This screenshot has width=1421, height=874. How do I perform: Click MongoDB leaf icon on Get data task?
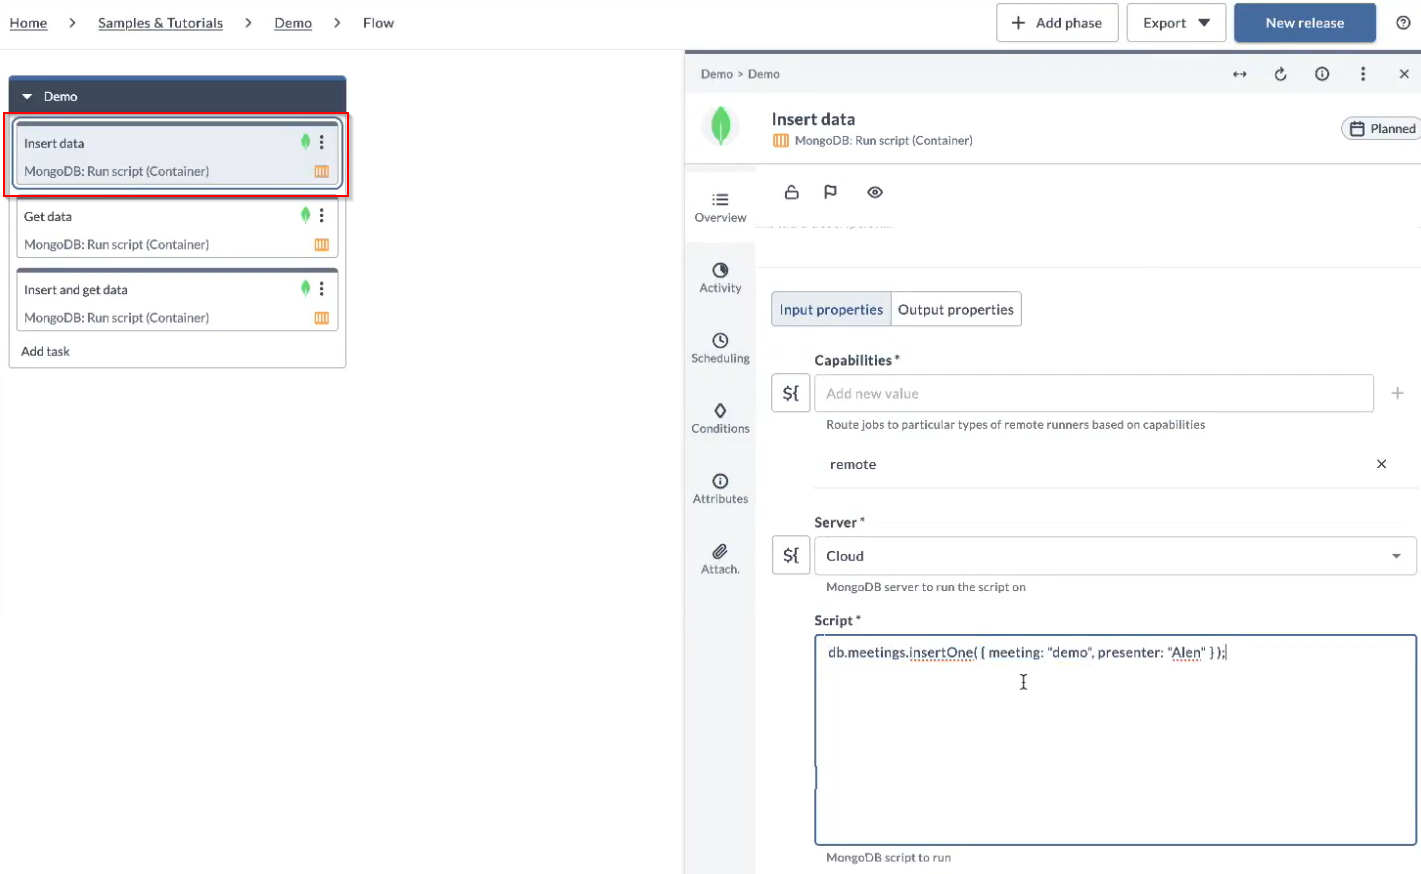[305, 215]
